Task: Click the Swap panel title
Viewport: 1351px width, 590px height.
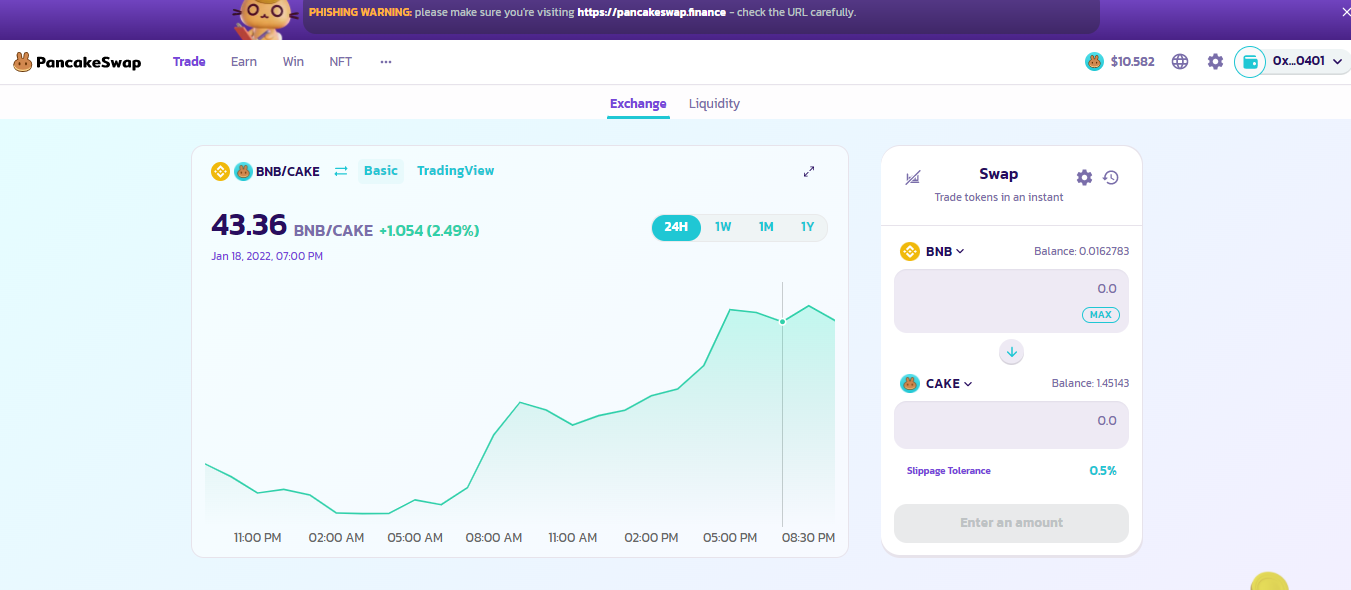Action: click(999, 174)
